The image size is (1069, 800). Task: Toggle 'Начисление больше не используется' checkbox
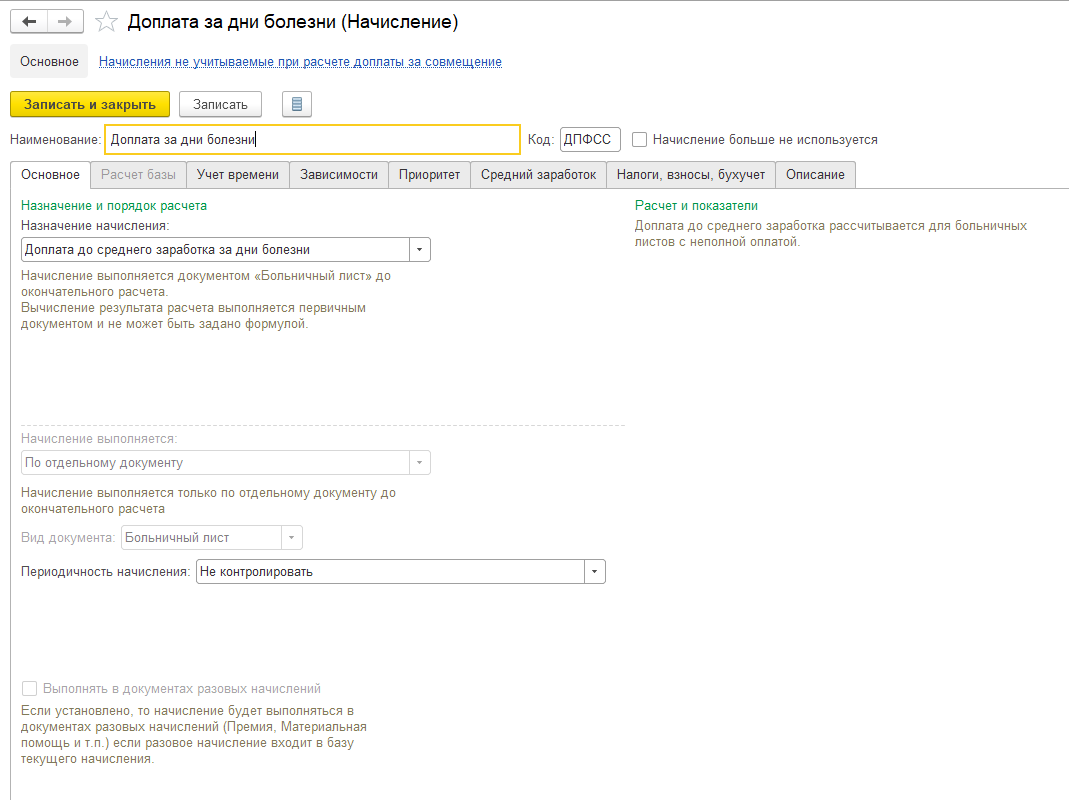[640, 140]
